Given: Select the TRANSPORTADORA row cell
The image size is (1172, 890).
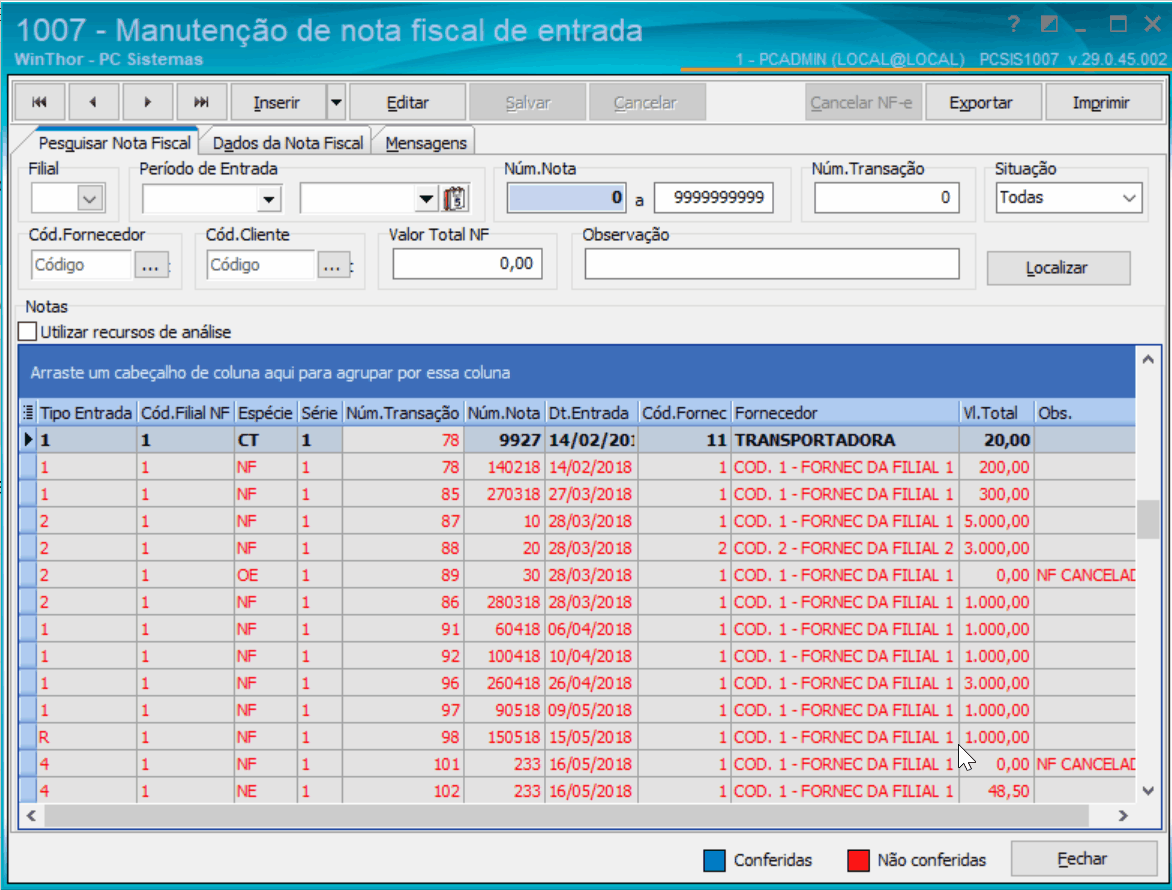Looking at the screenshot, I should click(x=845, y=440).
